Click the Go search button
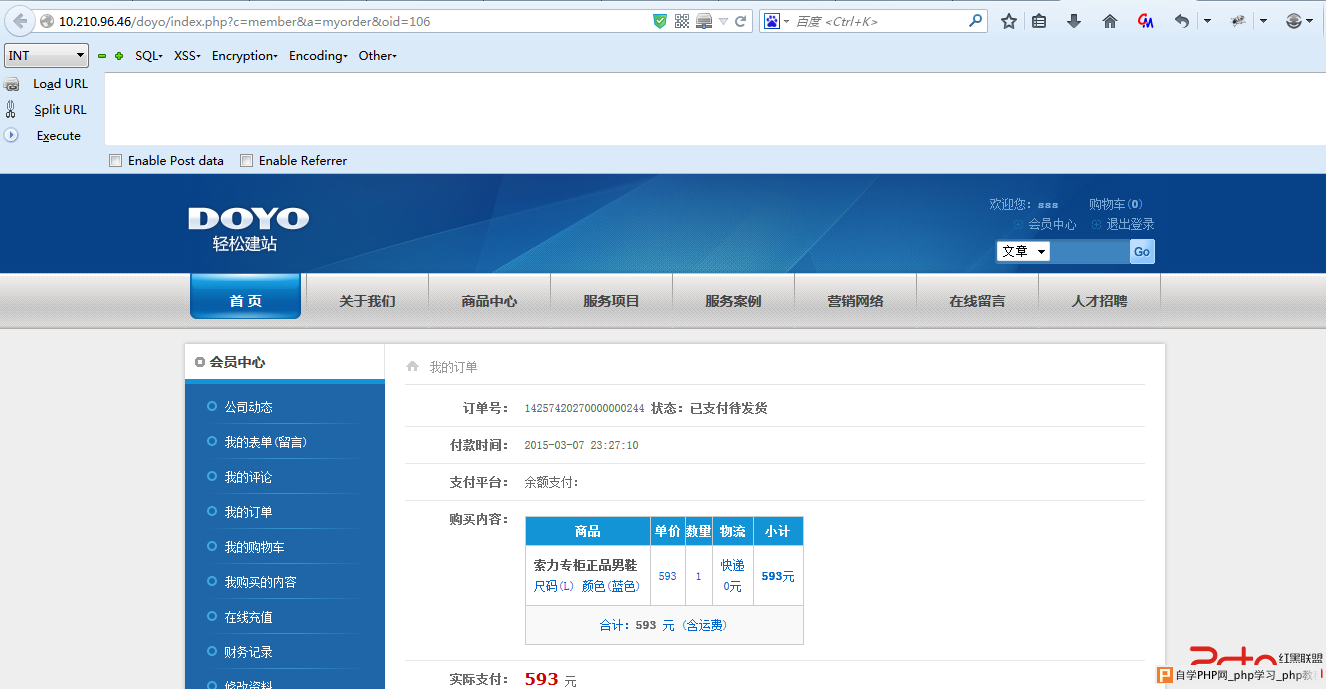1326x689 pixels. point(1142,251)
